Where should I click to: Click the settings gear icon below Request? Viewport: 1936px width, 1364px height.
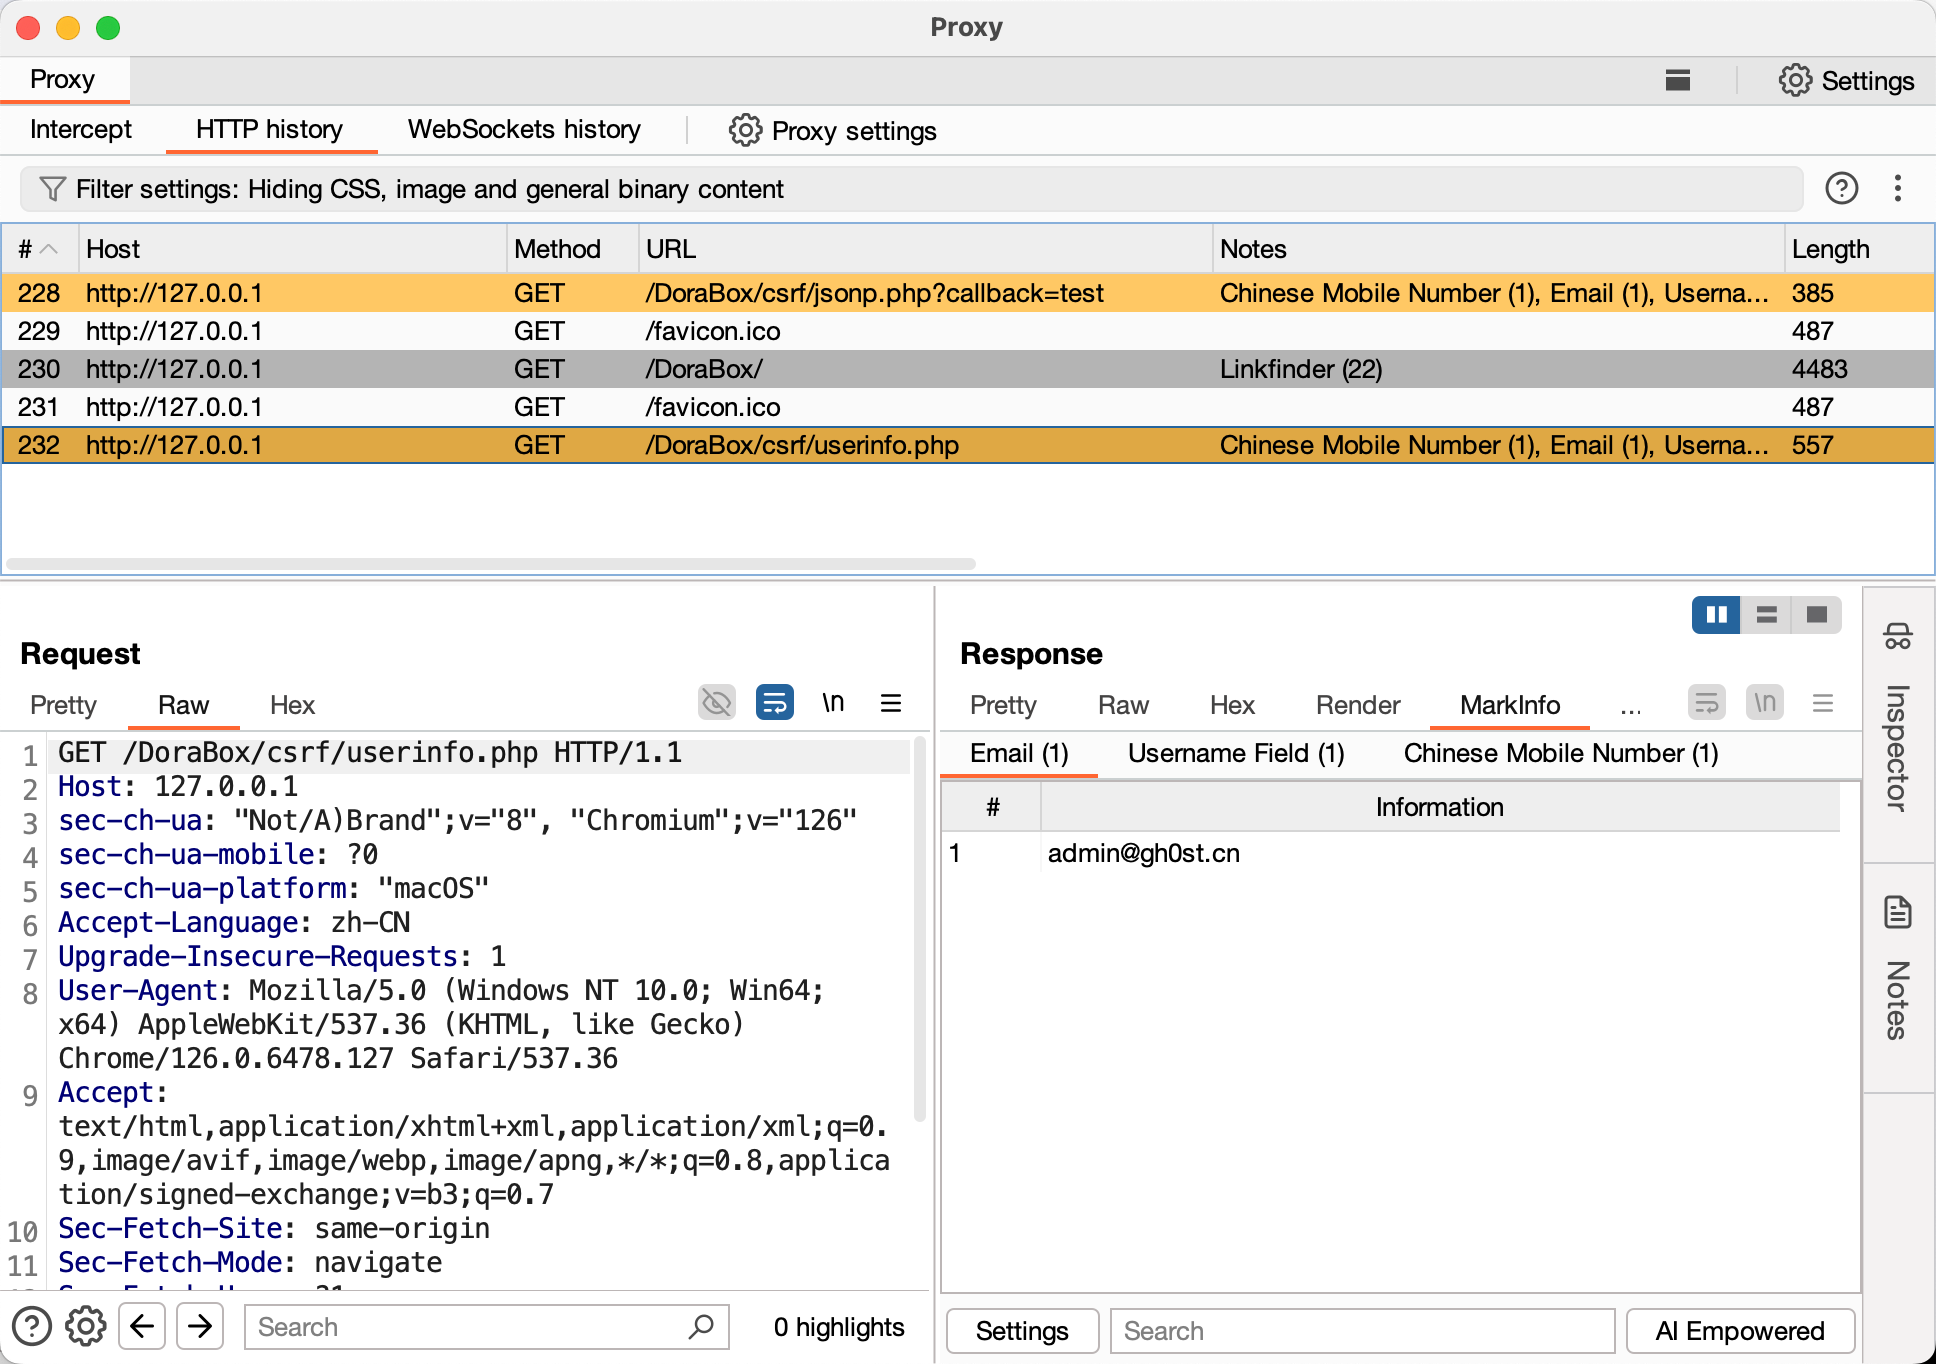coord(86,1326)
